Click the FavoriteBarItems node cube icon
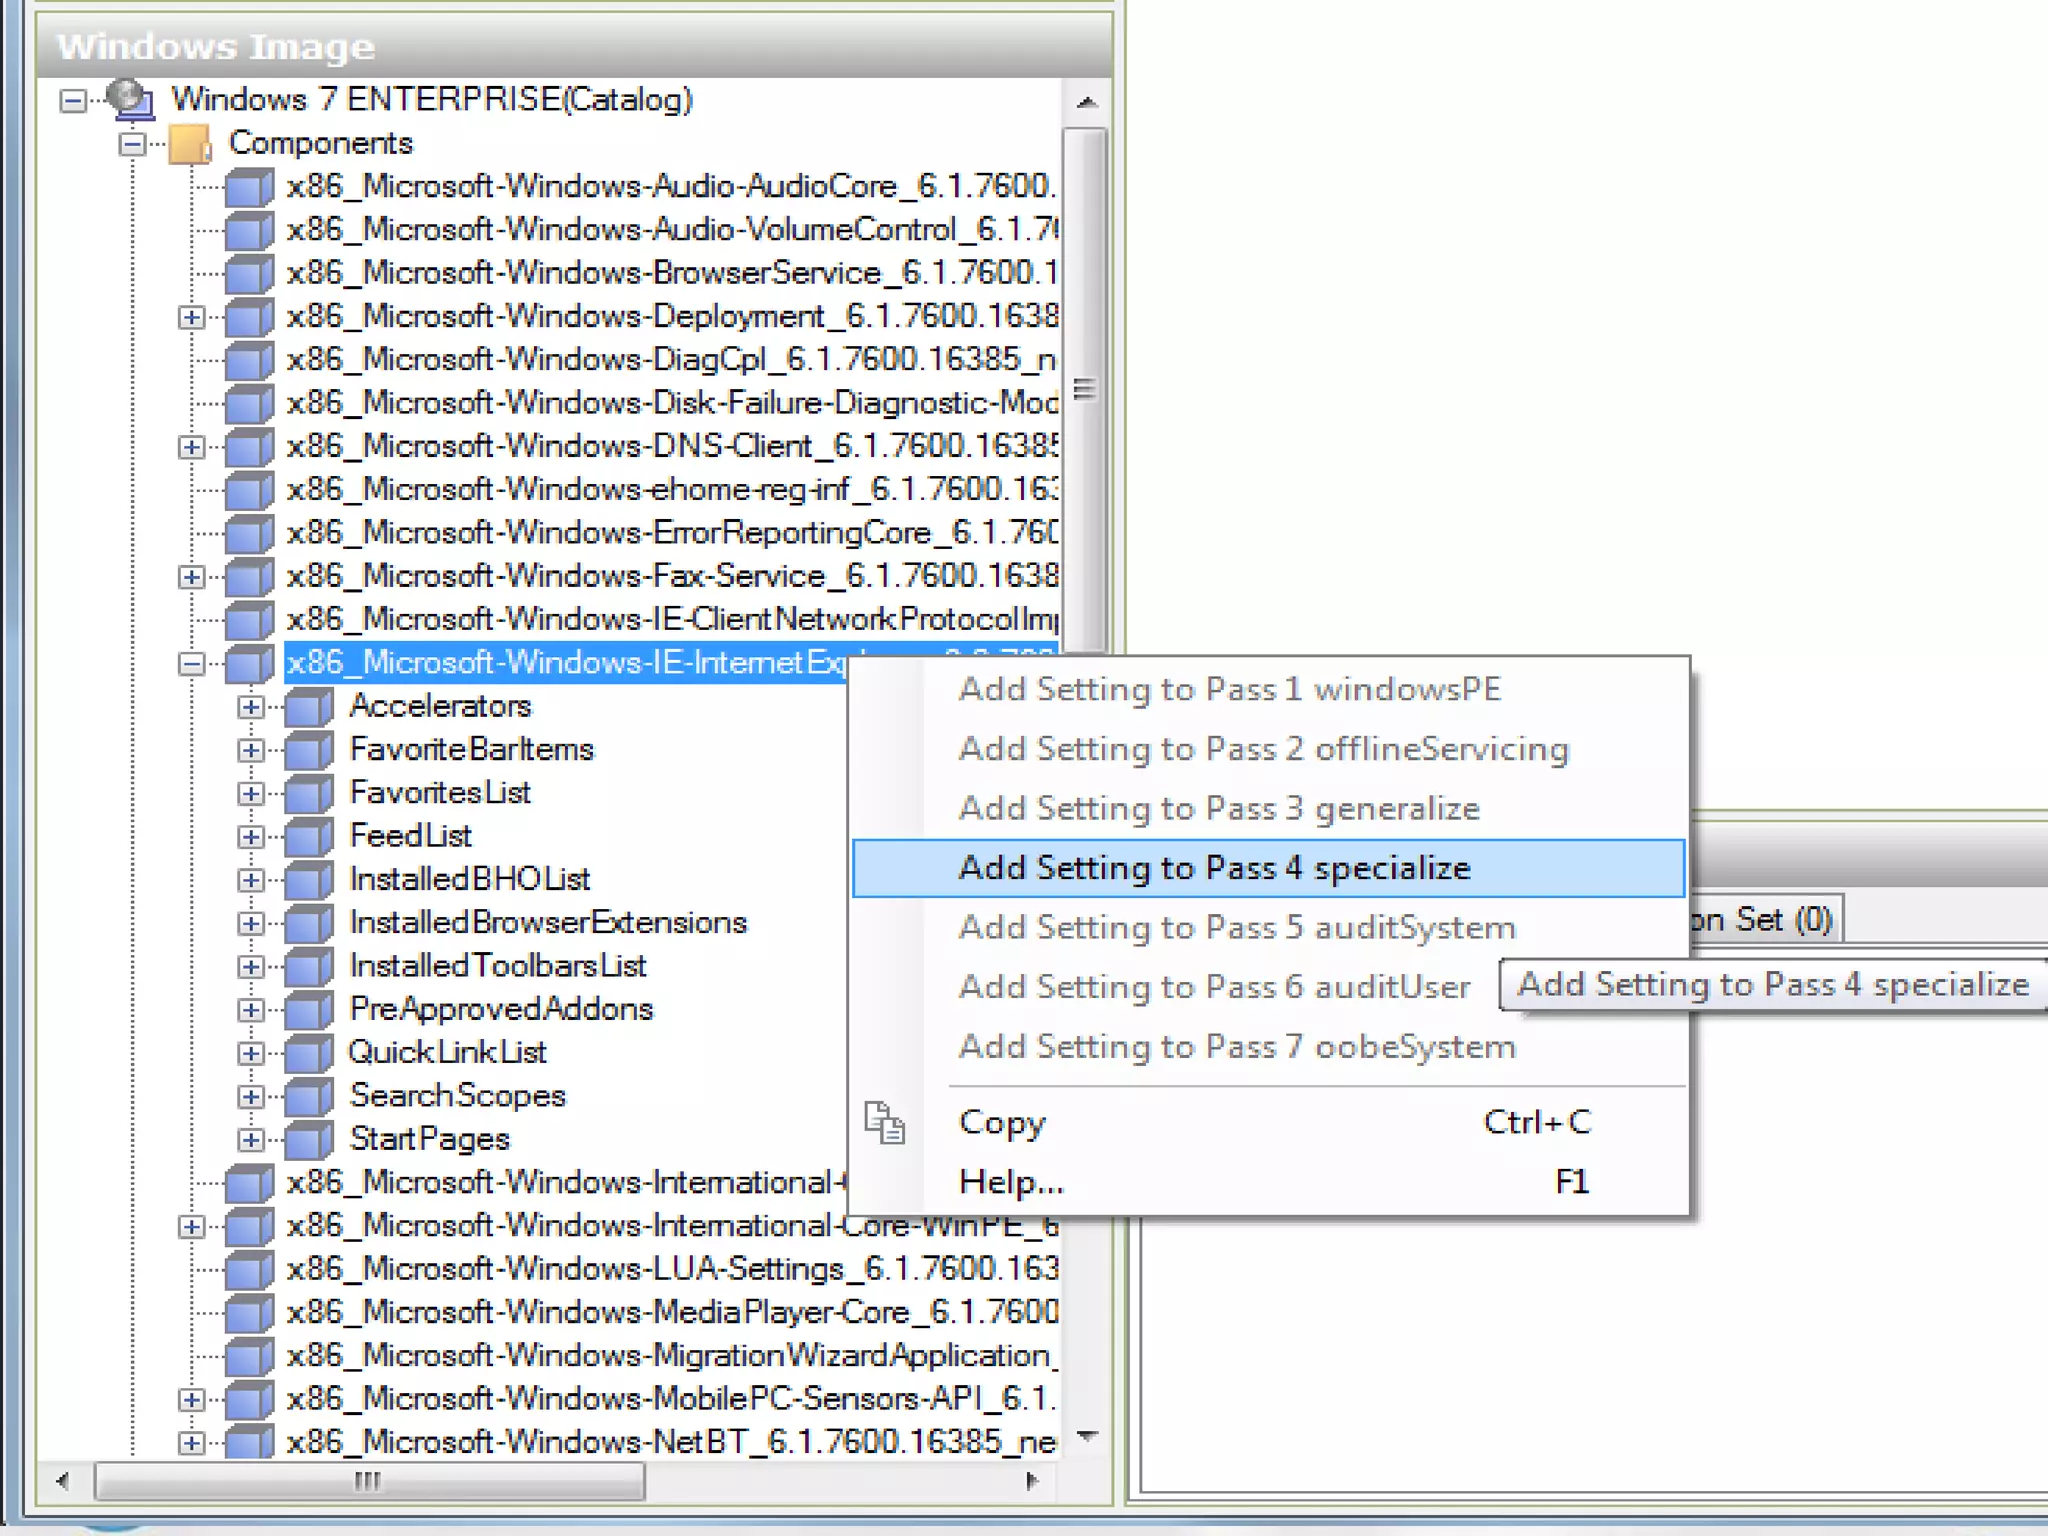The width and height of the screenshot is (2048, 1536). [309, 750]
